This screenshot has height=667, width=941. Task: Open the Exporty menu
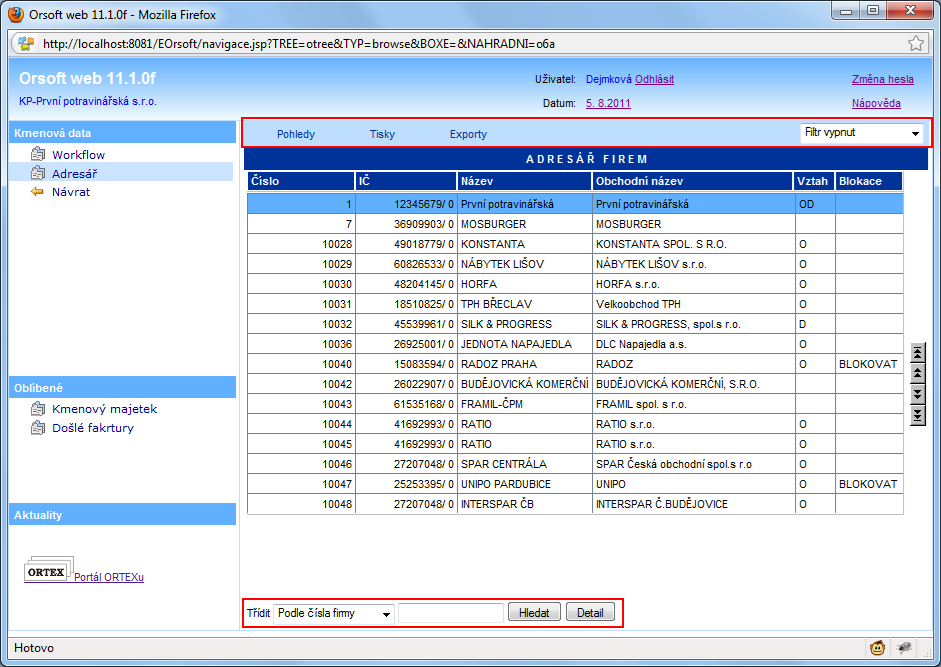[x=468, y=134]
